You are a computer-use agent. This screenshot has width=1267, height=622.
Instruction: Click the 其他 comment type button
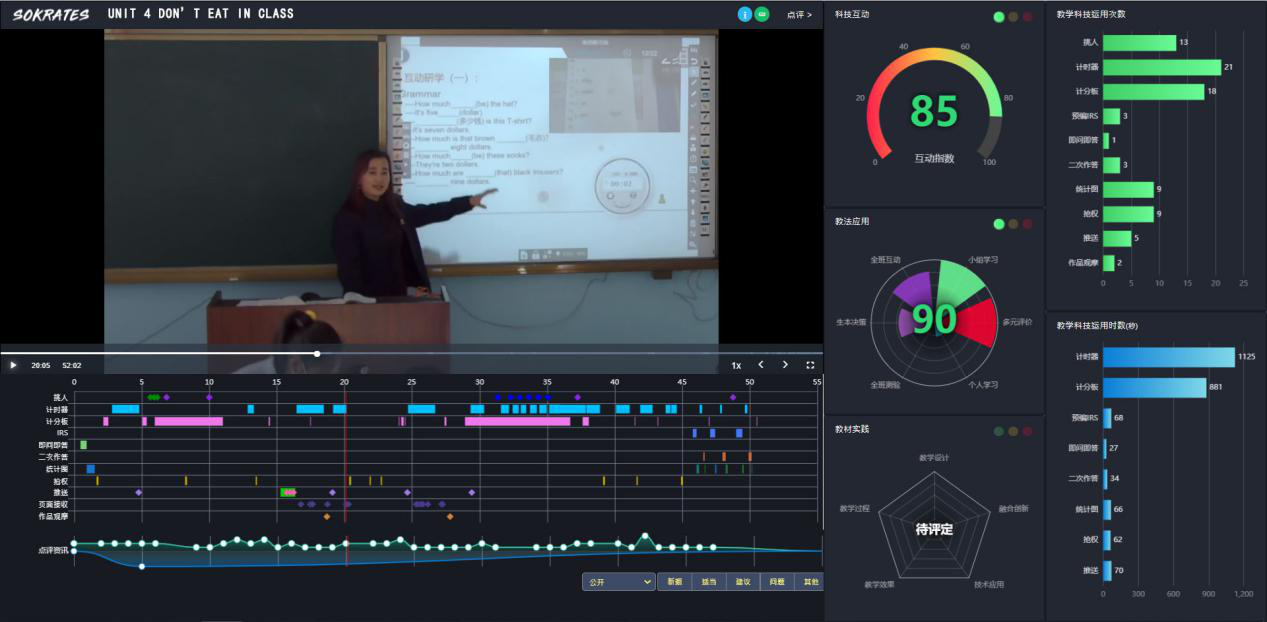[809, 581]
